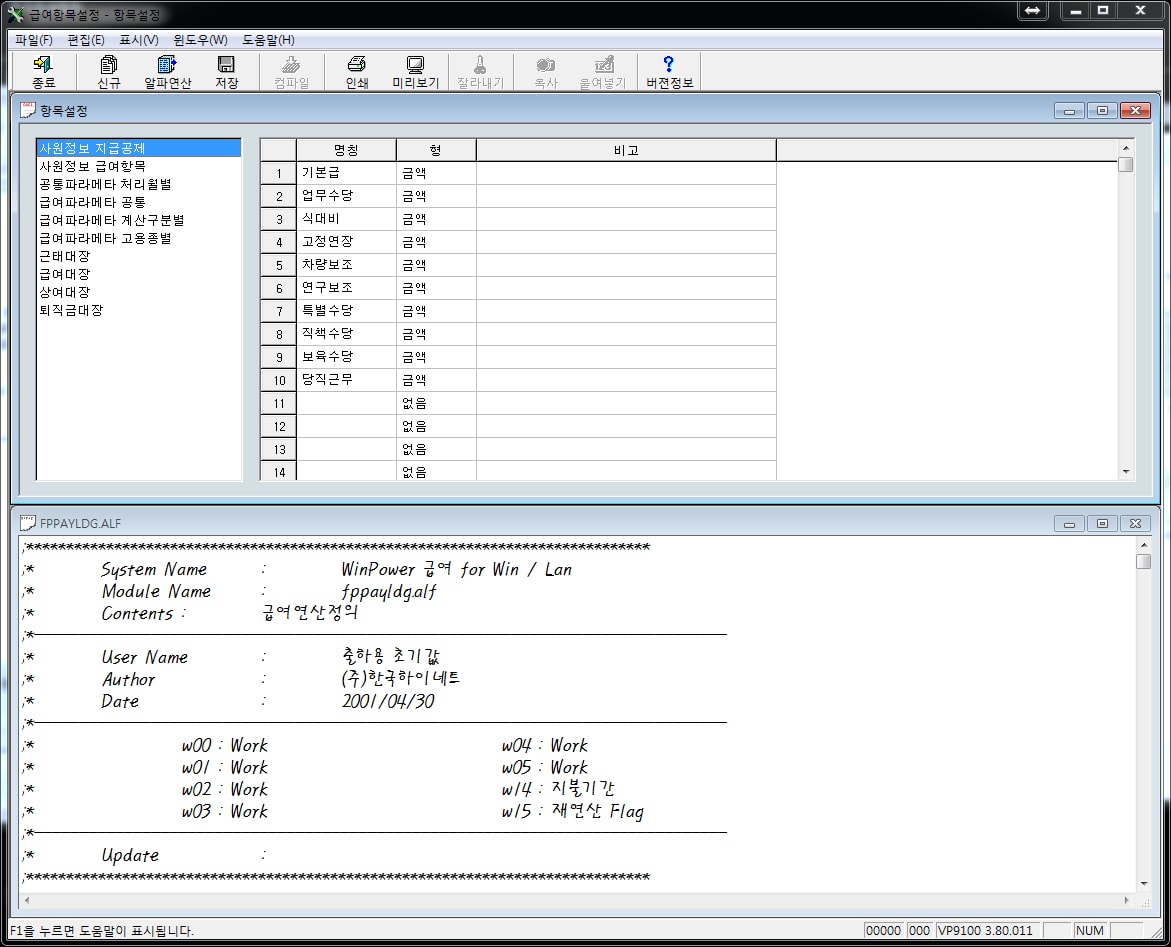Screen dimensions: 1171x947
Task: Click the 컴파일 (Compile) toolbar icon
Action: tap(291, 72)
